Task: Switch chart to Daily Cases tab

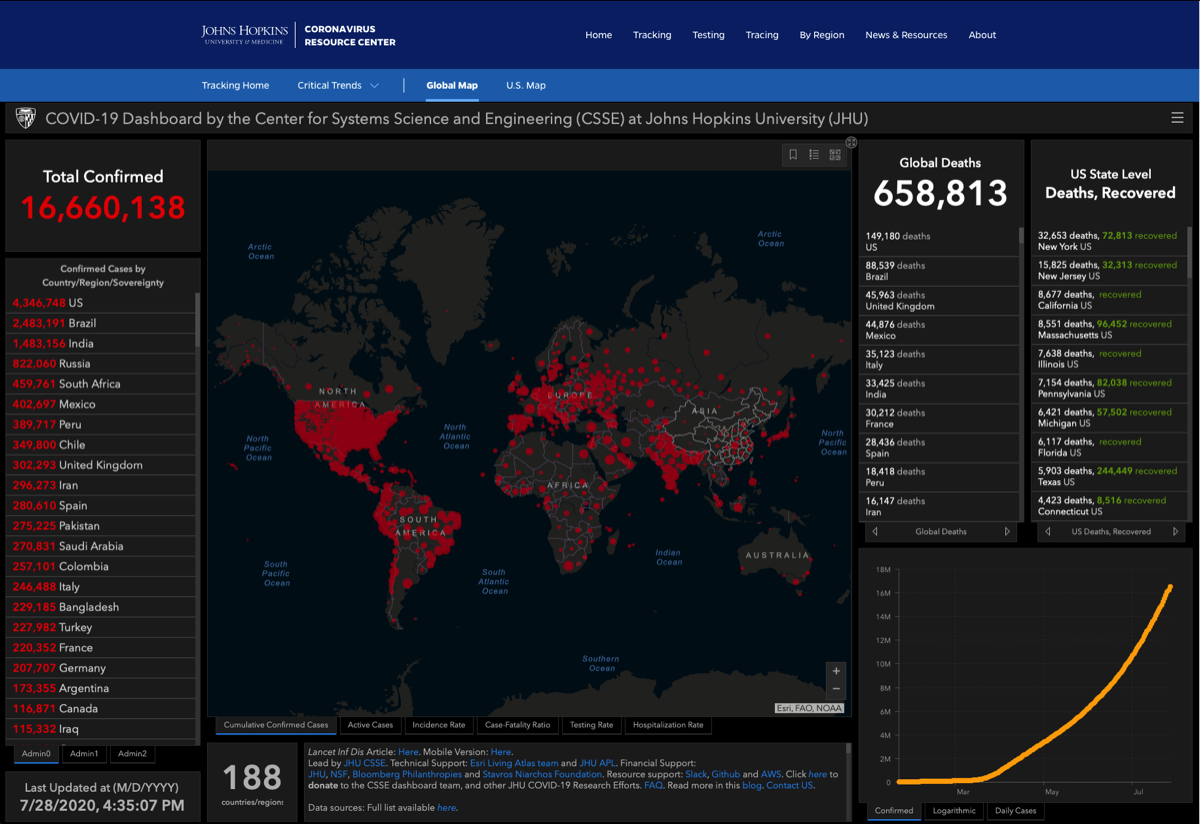Action: pyautogui.click(x=1015, y=810)
